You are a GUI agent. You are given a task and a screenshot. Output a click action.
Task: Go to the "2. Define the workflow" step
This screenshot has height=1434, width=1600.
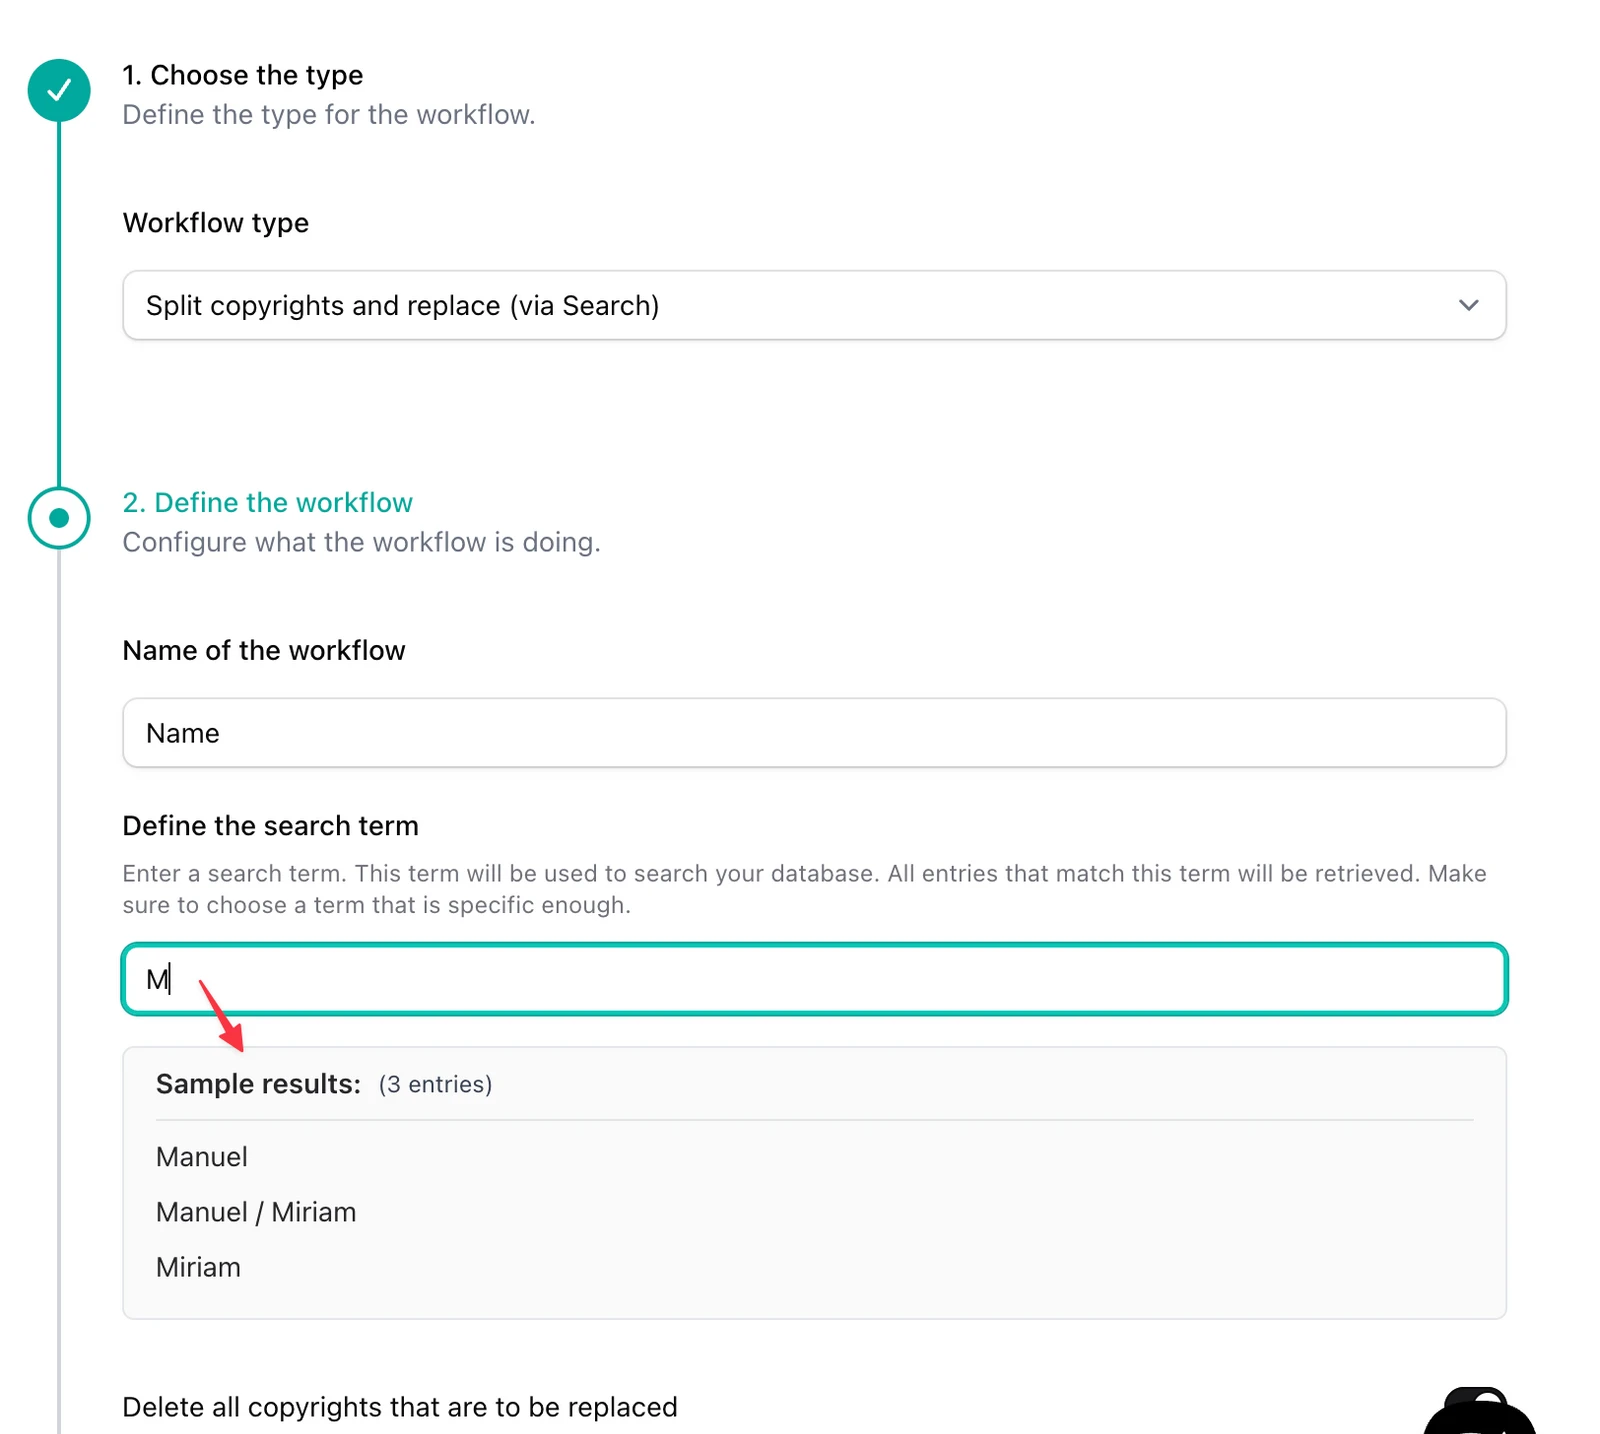click(x=267, y=502)
